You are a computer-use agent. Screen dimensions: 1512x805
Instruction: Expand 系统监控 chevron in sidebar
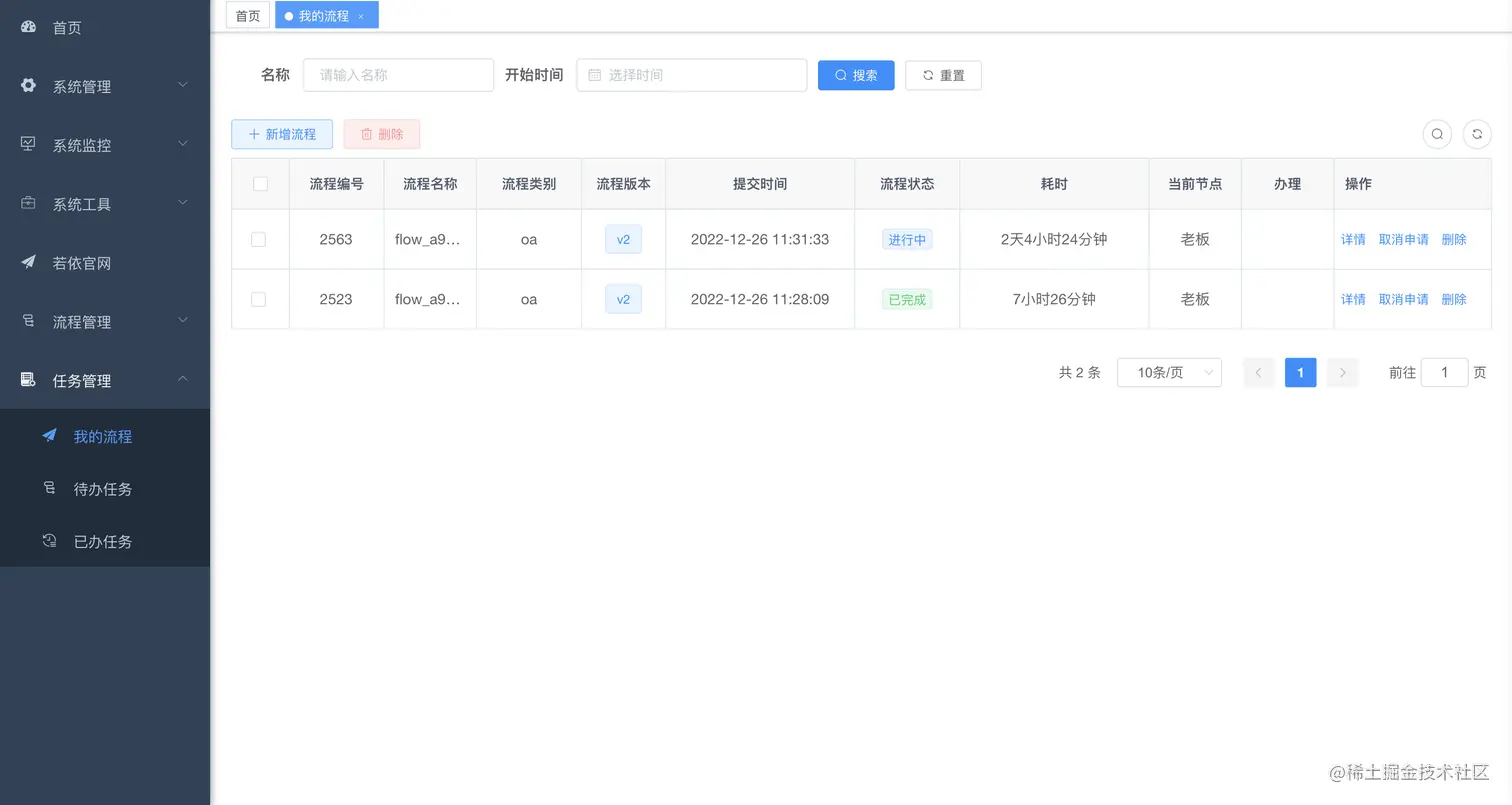click(183, 144)
